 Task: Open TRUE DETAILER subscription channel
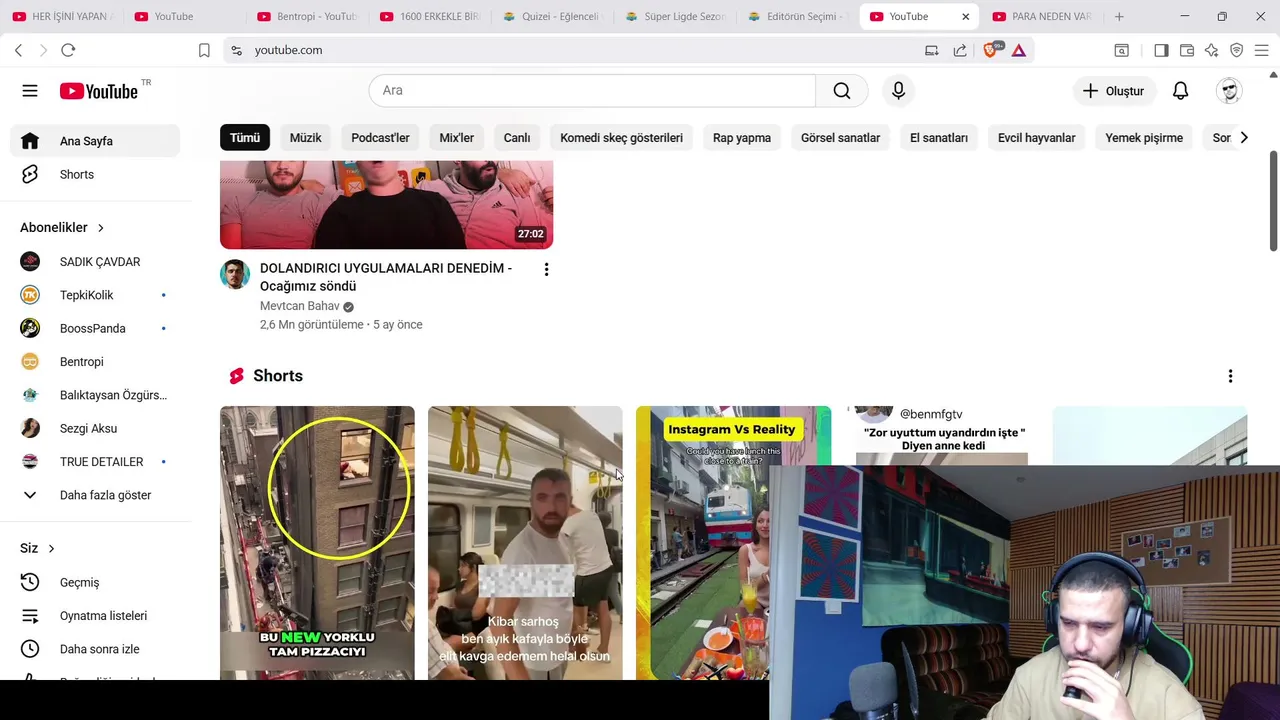(x=96, y=462)
